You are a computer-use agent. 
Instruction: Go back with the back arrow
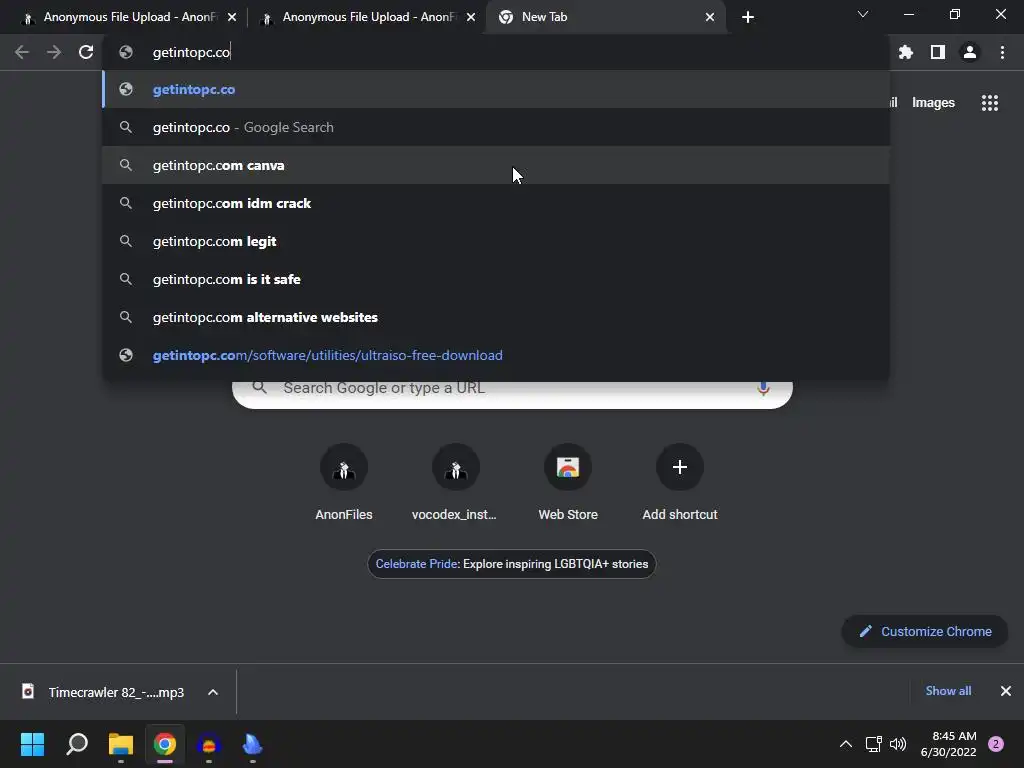pyautogui.click(x=22, y=52)
